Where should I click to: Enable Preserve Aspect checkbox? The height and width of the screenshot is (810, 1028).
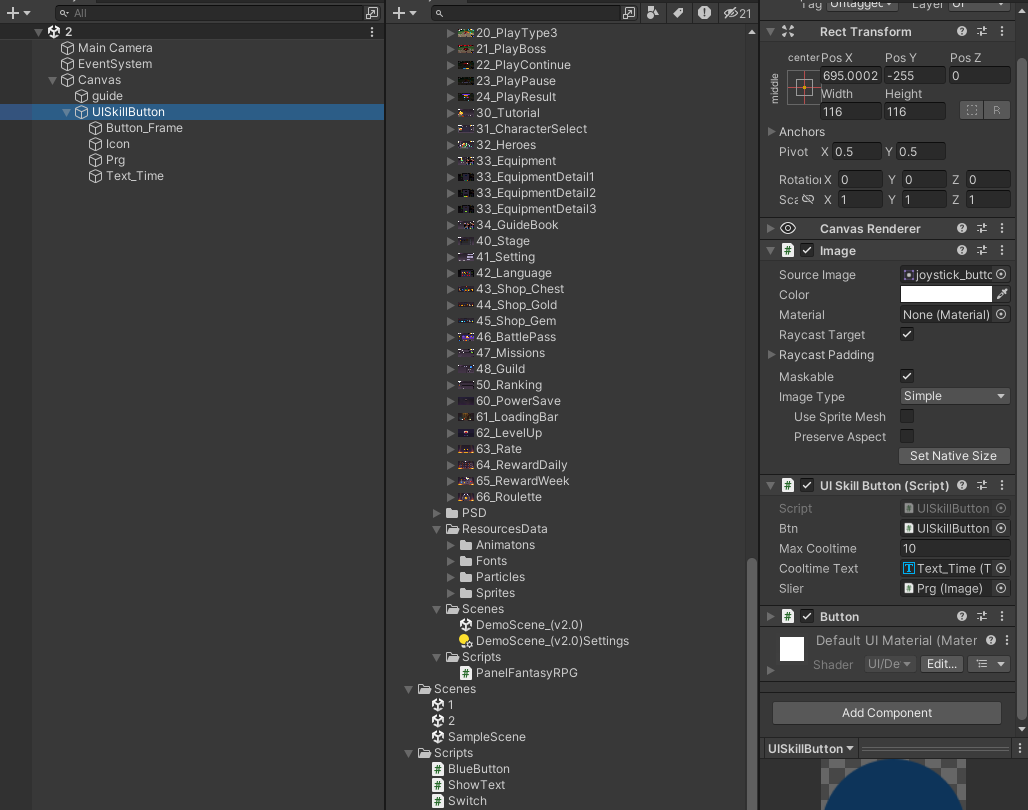(x=907, y=436)
